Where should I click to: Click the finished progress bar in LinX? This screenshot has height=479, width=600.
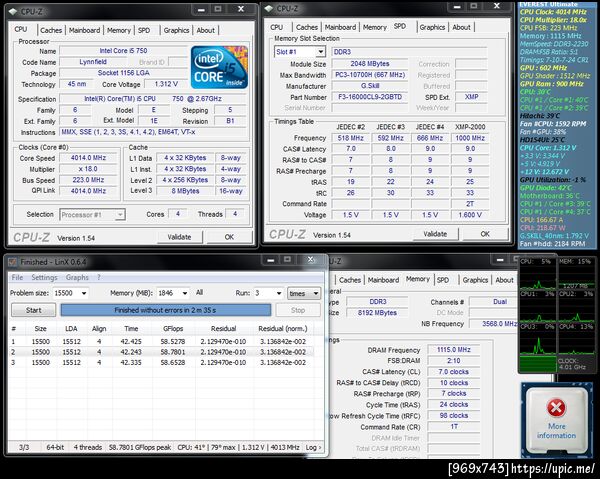click(166, 310)
